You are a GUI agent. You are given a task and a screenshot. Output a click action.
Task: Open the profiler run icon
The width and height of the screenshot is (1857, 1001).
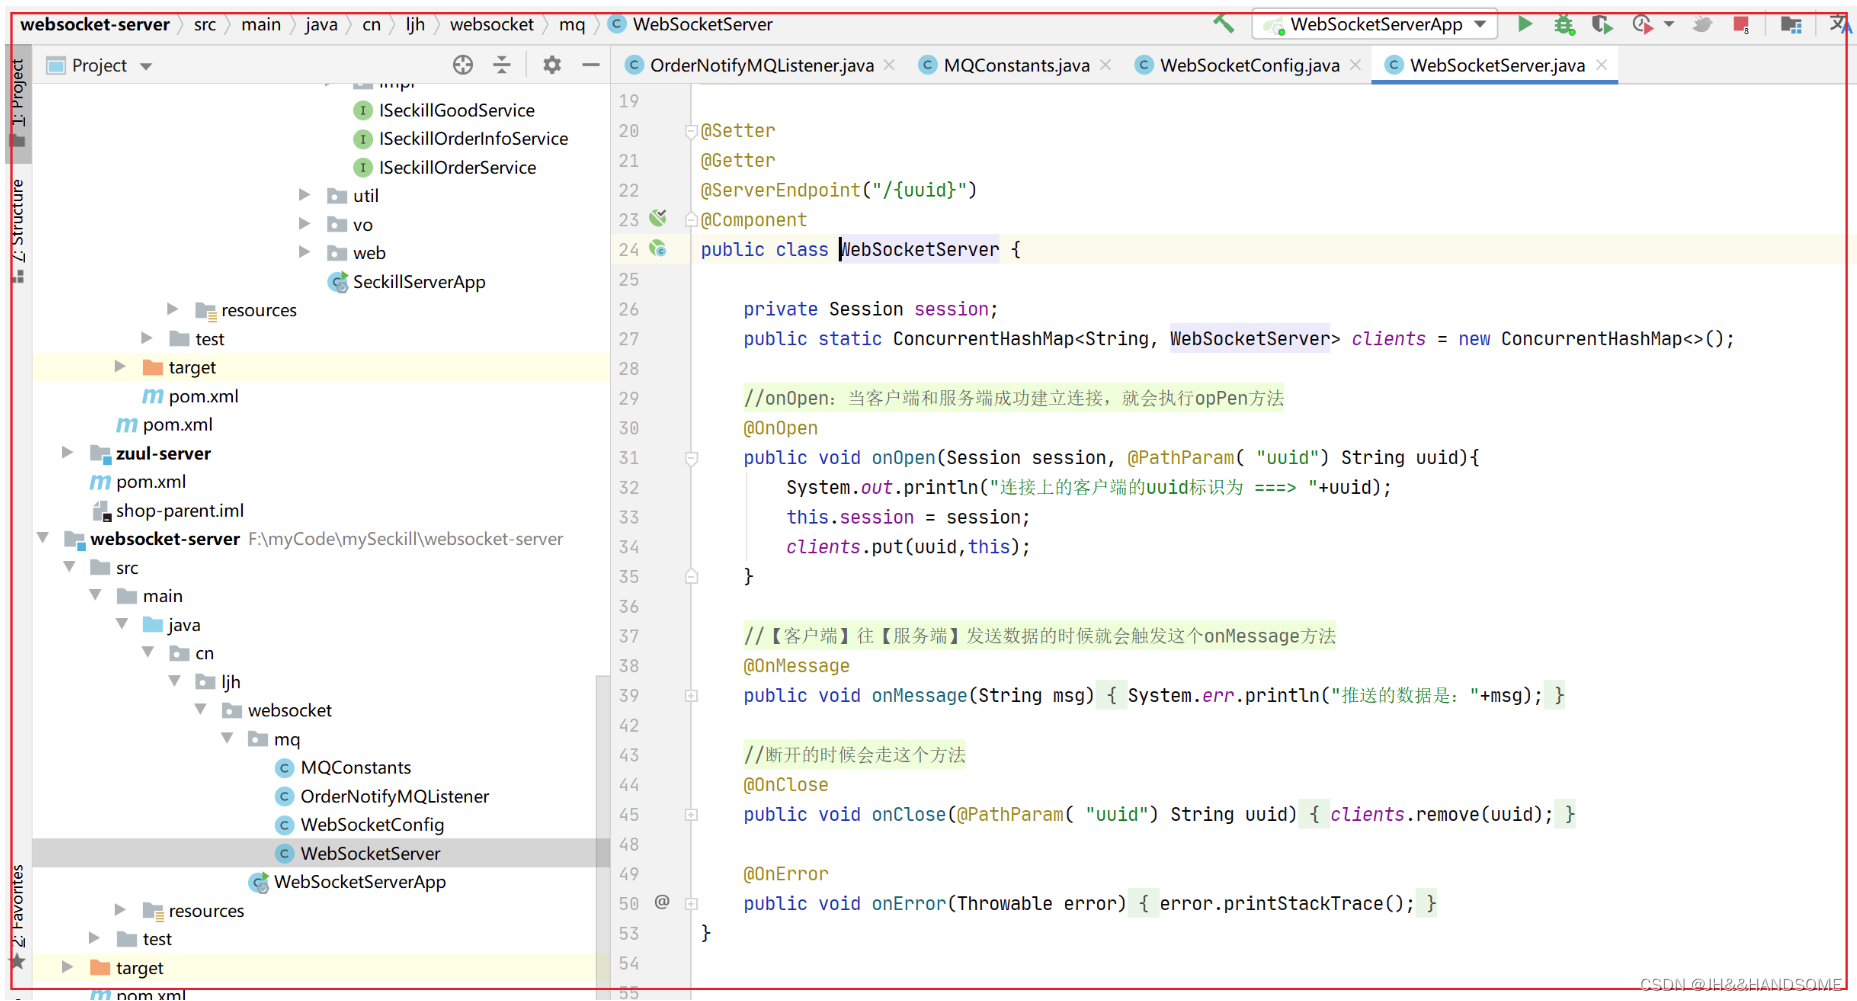click(x=1642, y=24)
